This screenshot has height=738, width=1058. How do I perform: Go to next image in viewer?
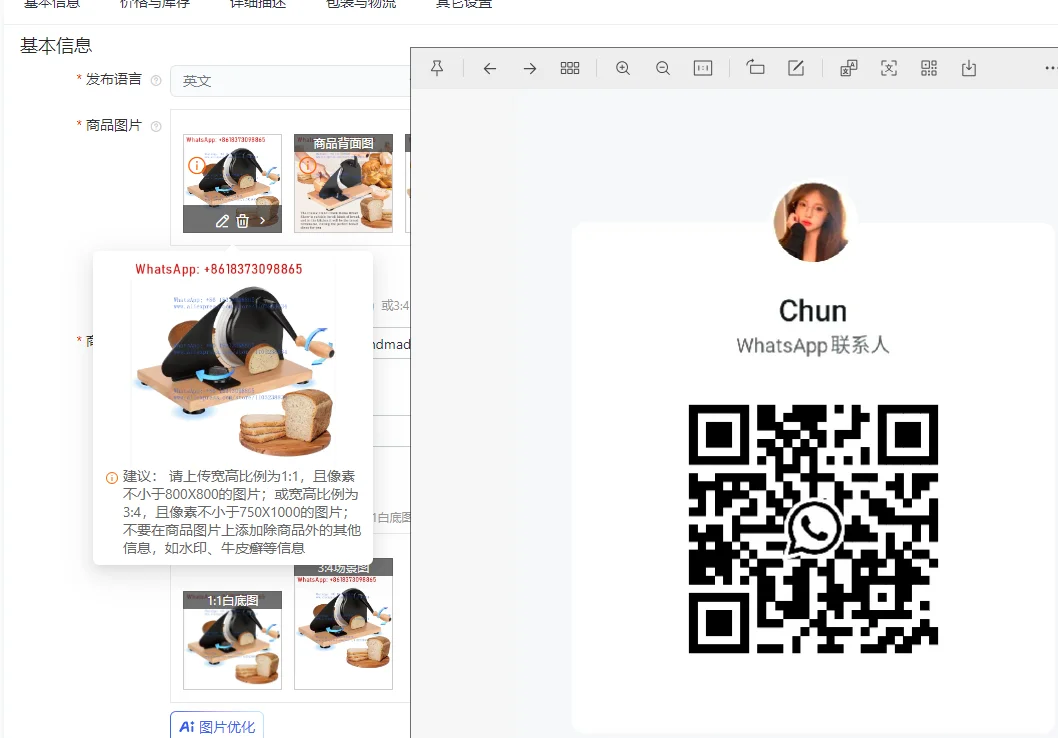[530, 68]
